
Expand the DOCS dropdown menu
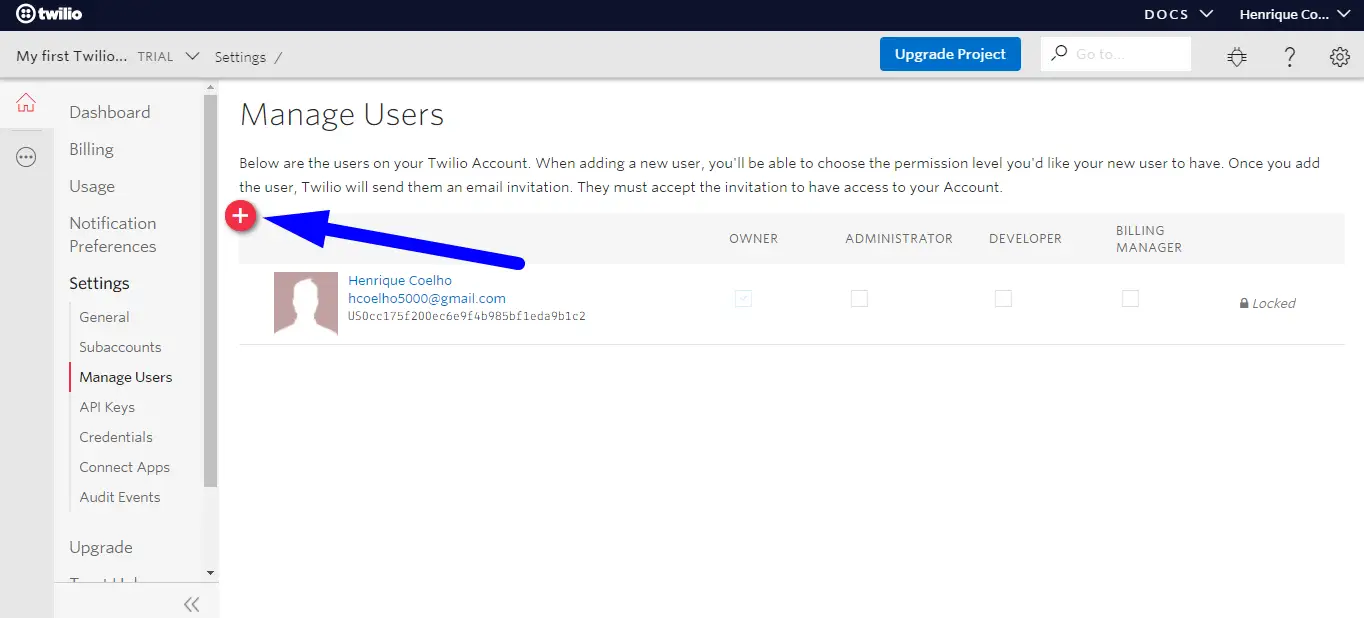tap(1179, 14)
